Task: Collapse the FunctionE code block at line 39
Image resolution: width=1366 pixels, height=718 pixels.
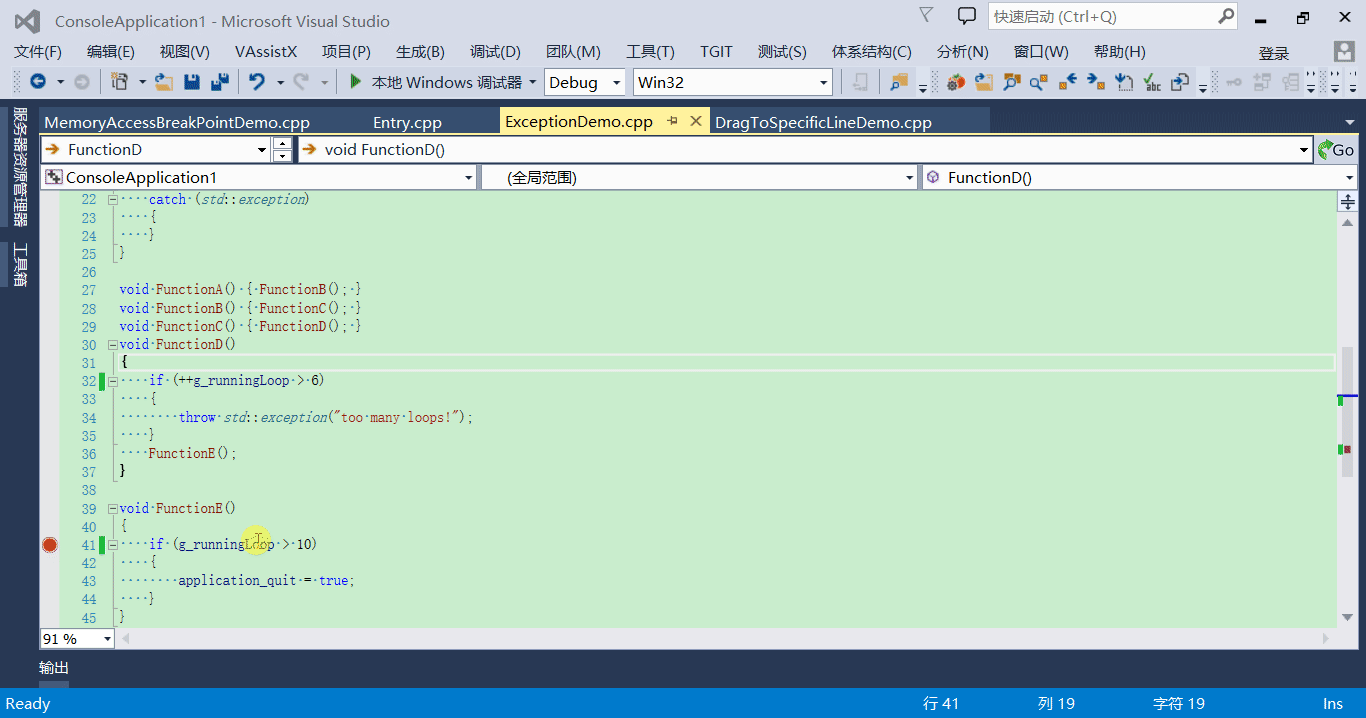Action: 112,508
